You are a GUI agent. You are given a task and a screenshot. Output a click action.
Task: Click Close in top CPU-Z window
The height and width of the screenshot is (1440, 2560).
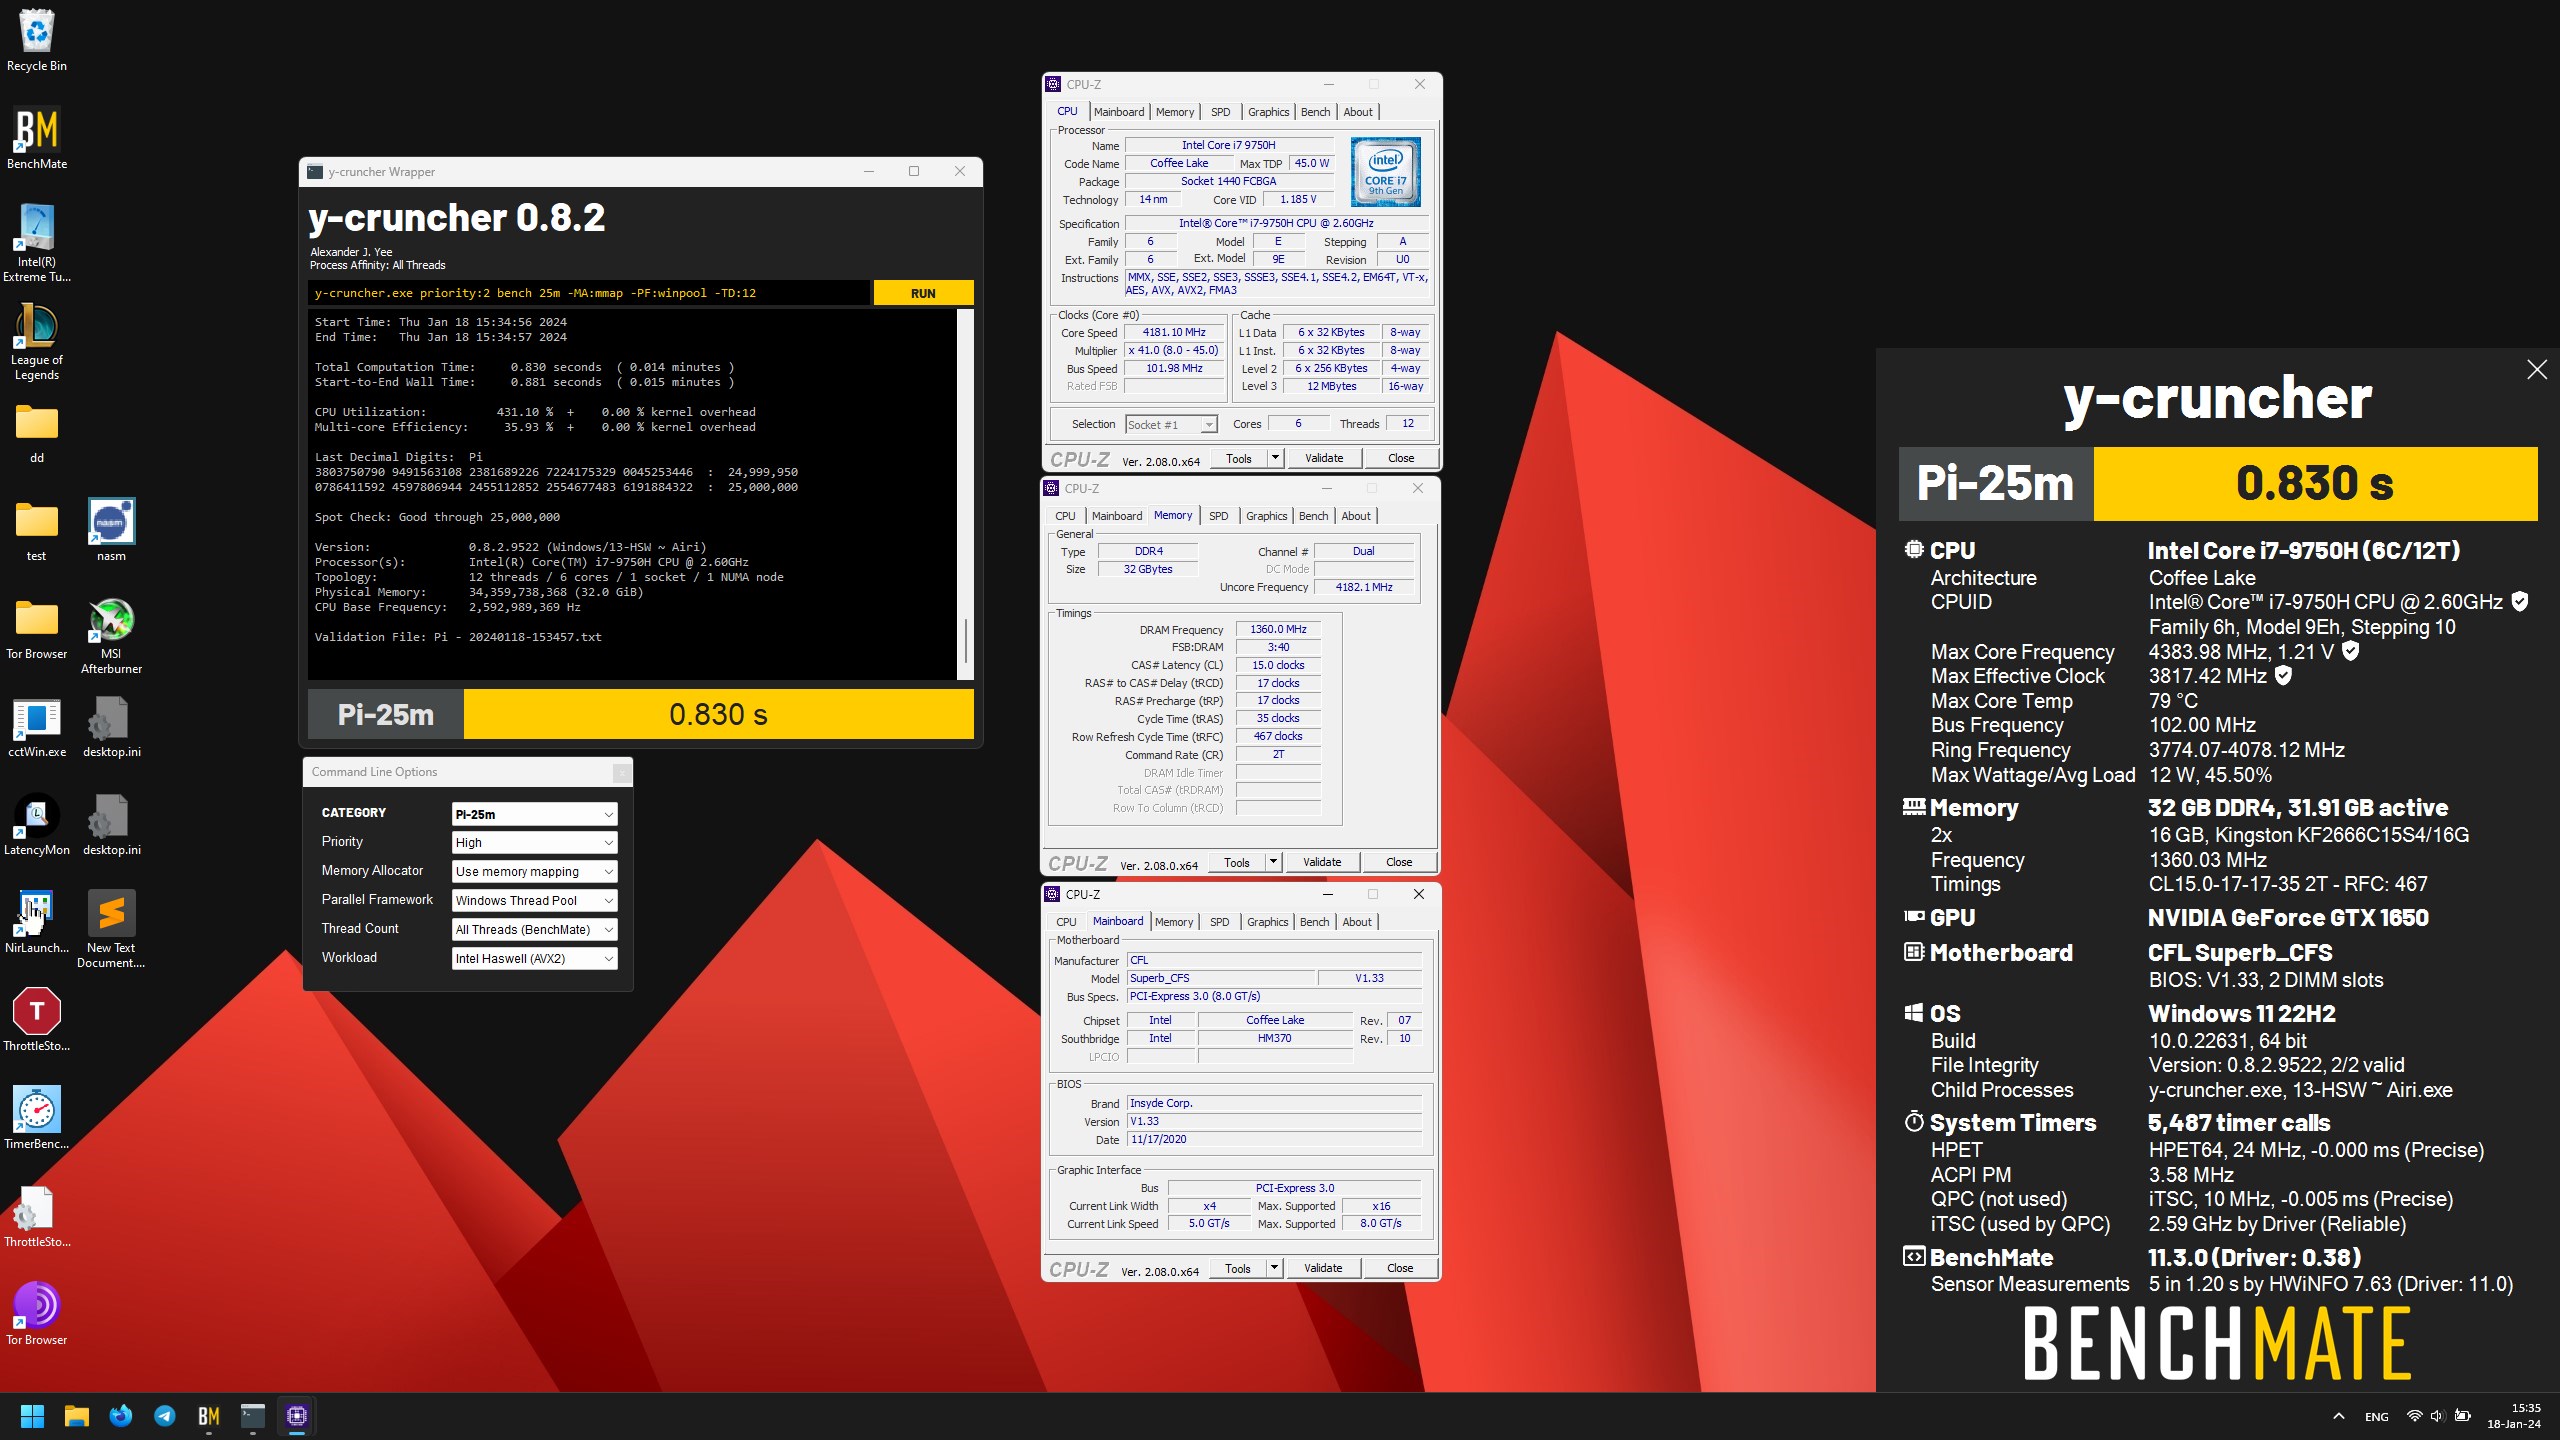click(x=1401, y=458)
